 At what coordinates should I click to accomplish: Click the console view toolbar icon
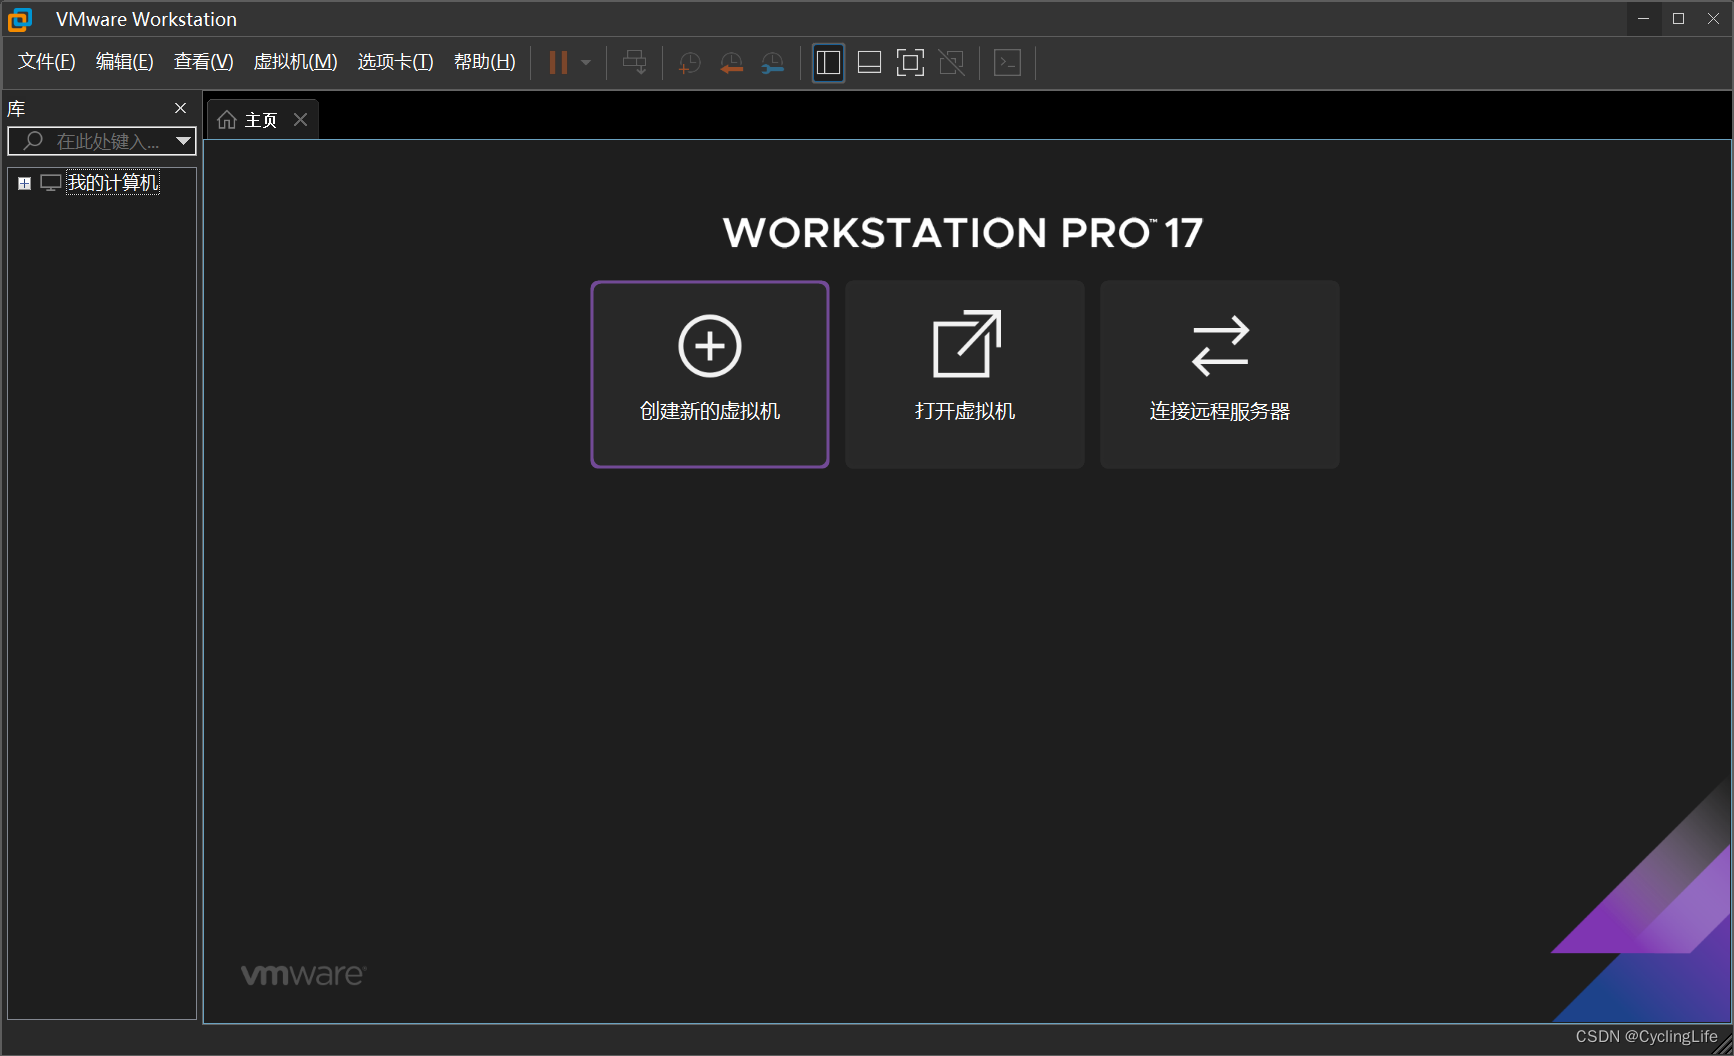click(1008, 63)
